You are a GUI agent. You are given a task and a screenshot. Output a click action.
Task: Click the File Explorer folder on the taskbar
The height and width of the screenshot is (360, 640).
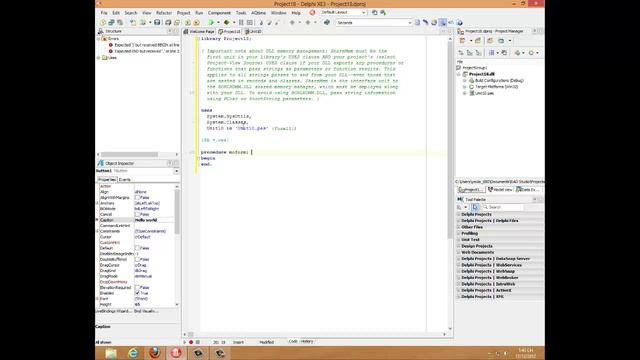(111, 353)
